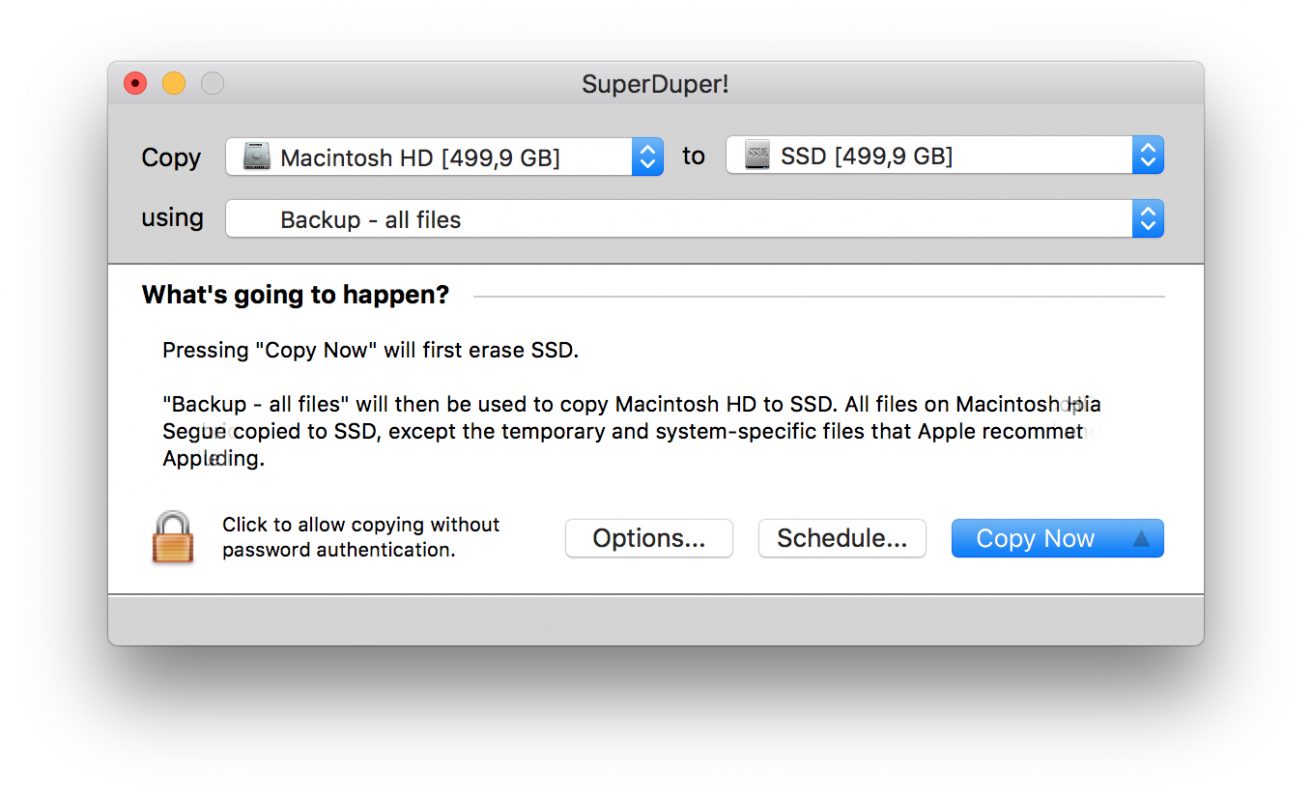
Task: Minimize the SuperDuper! window with yellow button
Action: click(x=174, y=84)
